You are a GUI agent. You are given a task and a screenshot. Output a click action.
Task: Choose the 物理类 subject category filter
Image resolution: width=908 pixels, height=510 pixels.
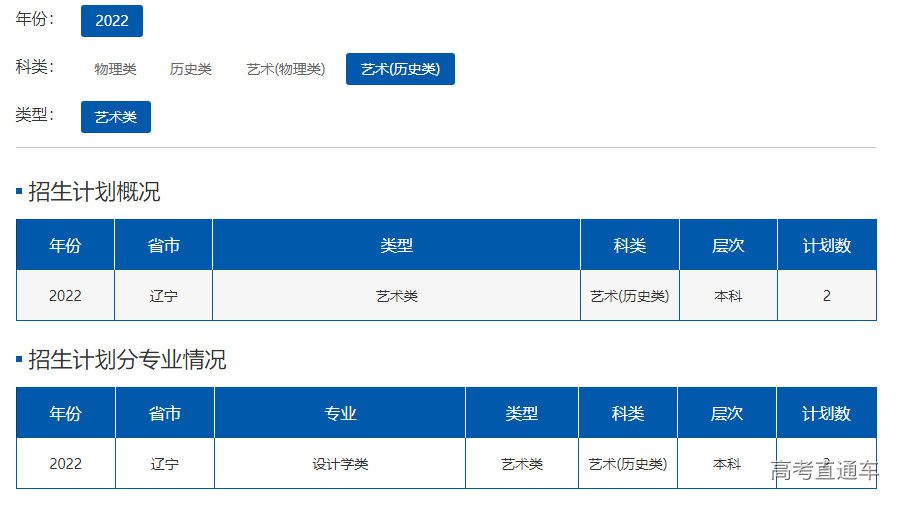(x=115, y=69)
